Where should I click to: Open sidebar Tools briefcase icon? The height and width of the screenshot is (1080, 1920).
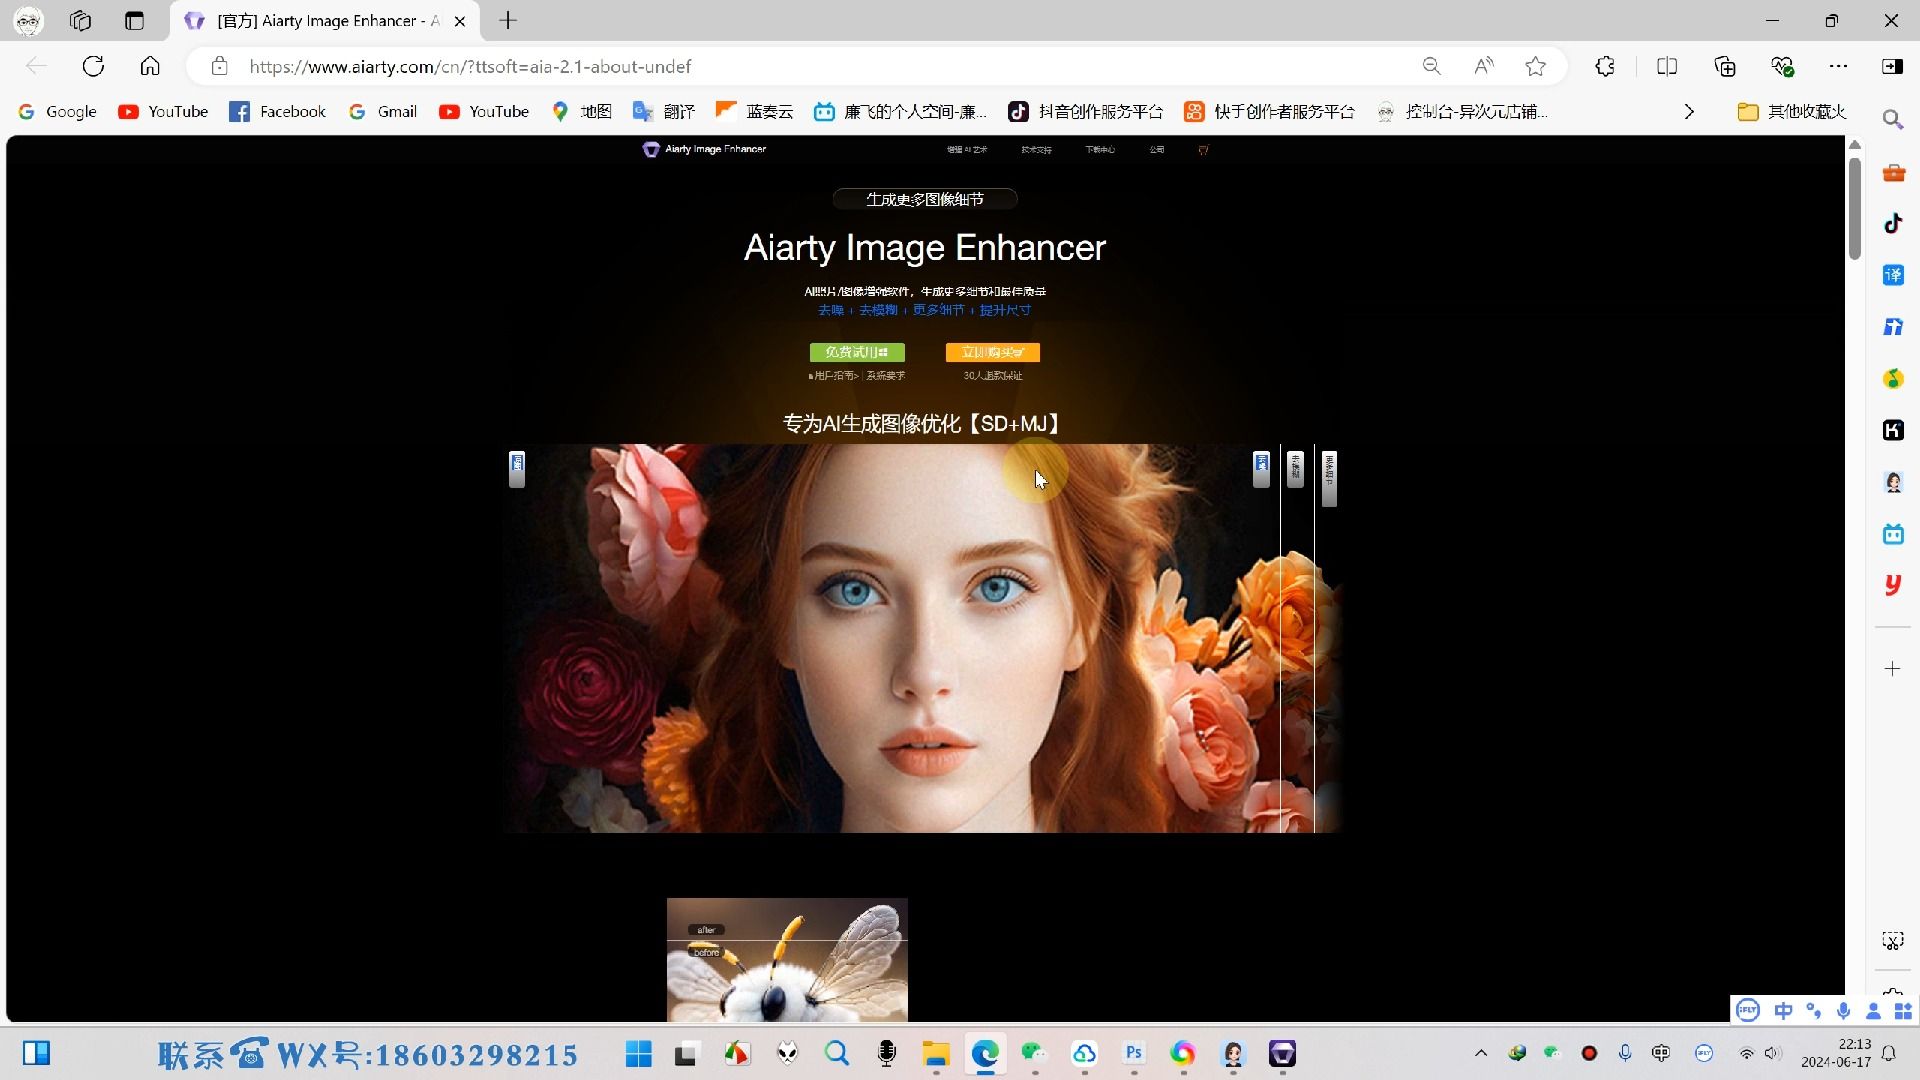pos(1893,172)
